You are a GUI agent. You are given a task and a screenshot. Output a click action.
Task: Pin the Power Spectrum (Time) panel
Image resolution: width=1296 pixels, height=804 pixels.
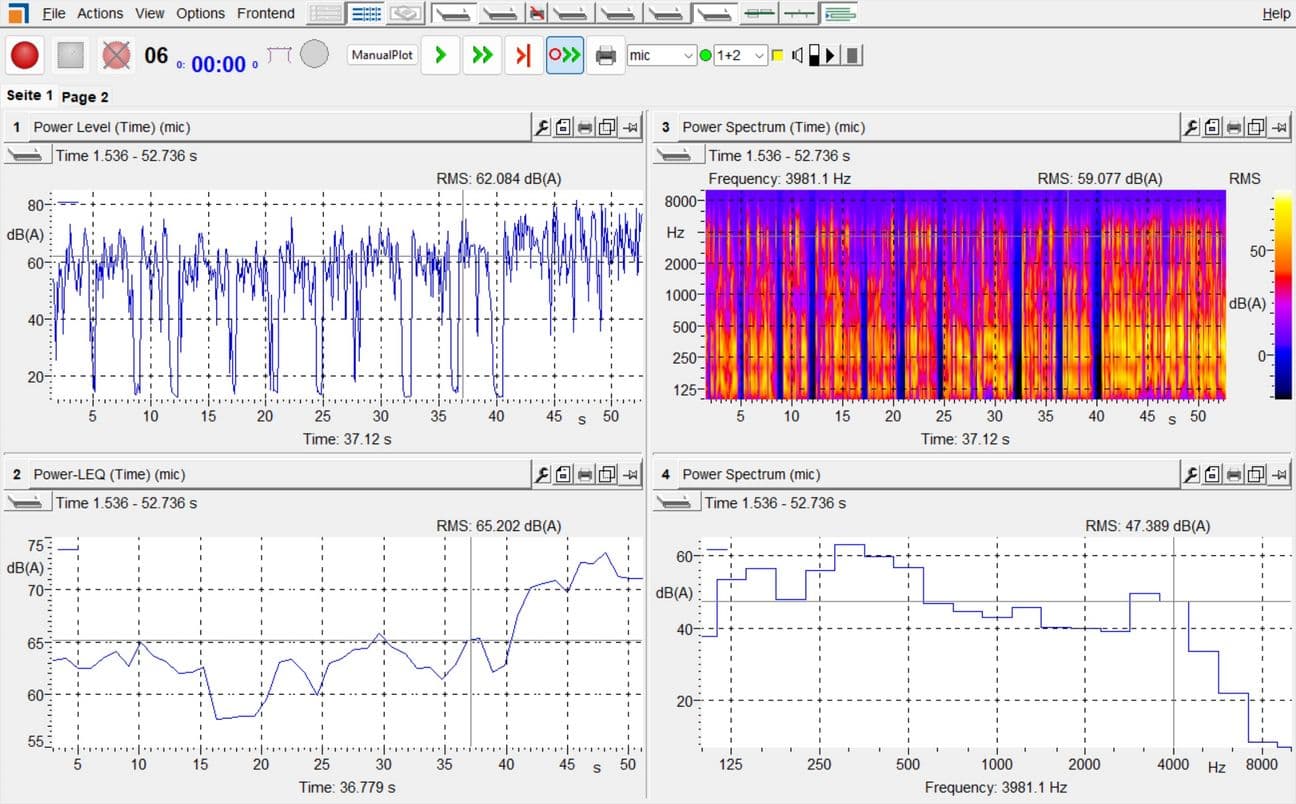point(1279,127)
